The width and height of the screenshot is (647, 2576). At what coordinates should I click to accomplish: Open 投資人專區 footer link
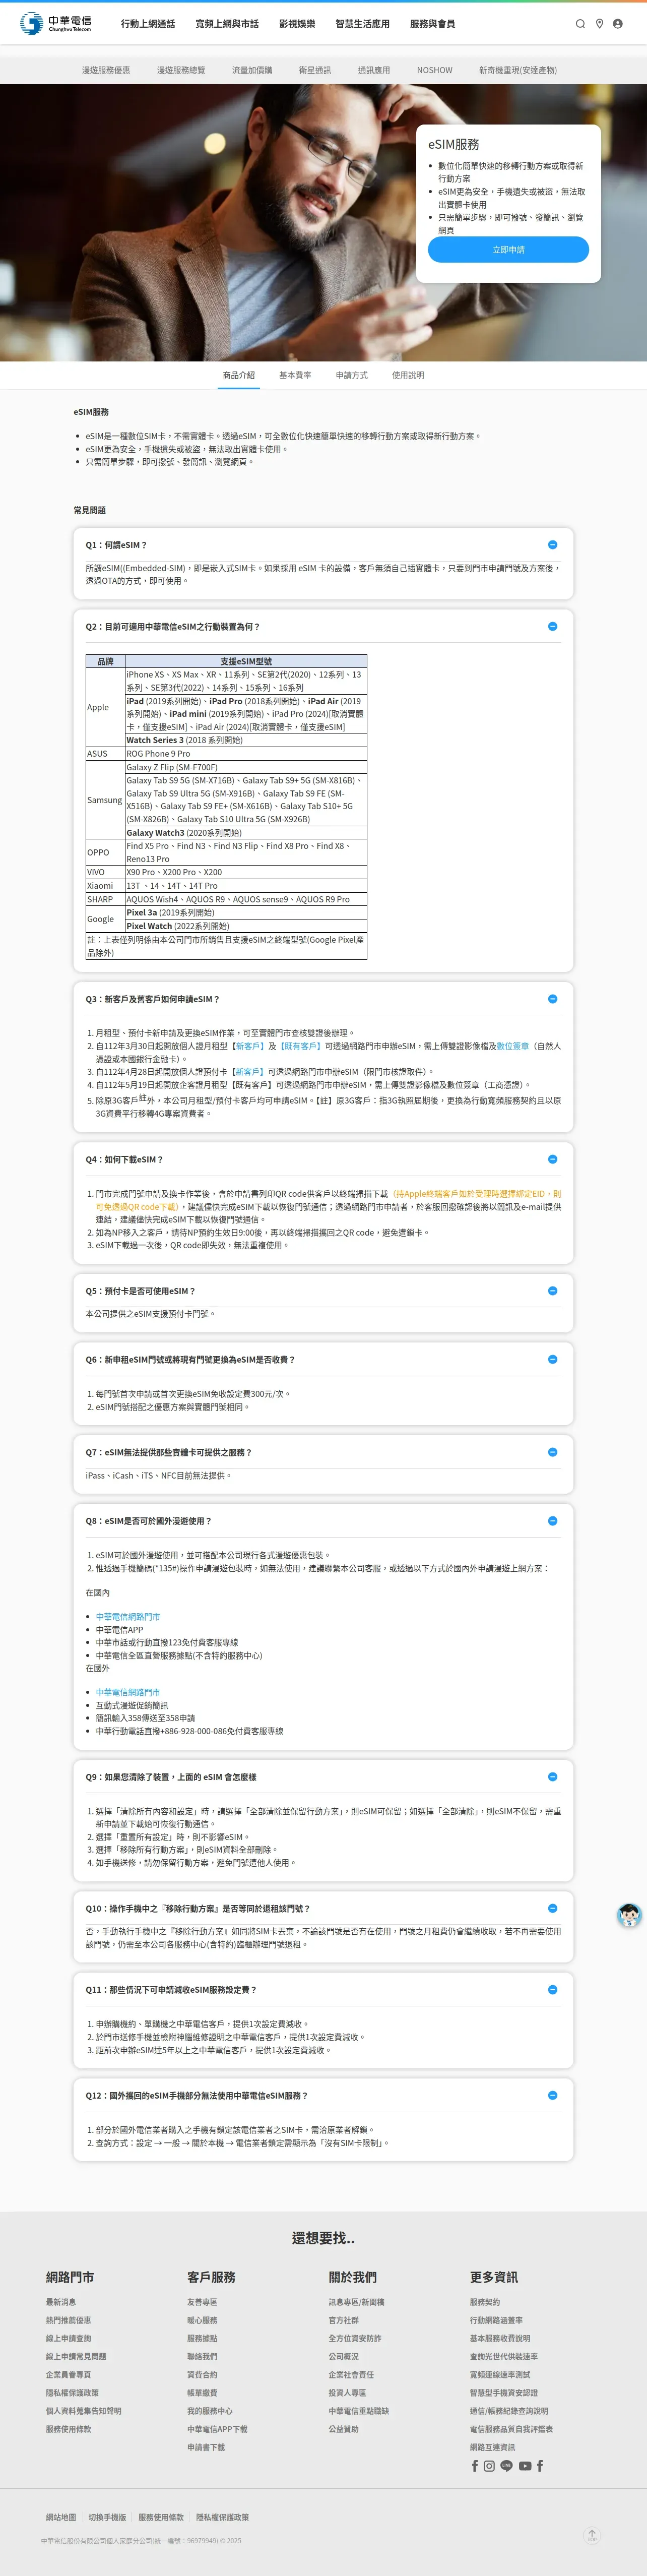[x=347, y=2393]
